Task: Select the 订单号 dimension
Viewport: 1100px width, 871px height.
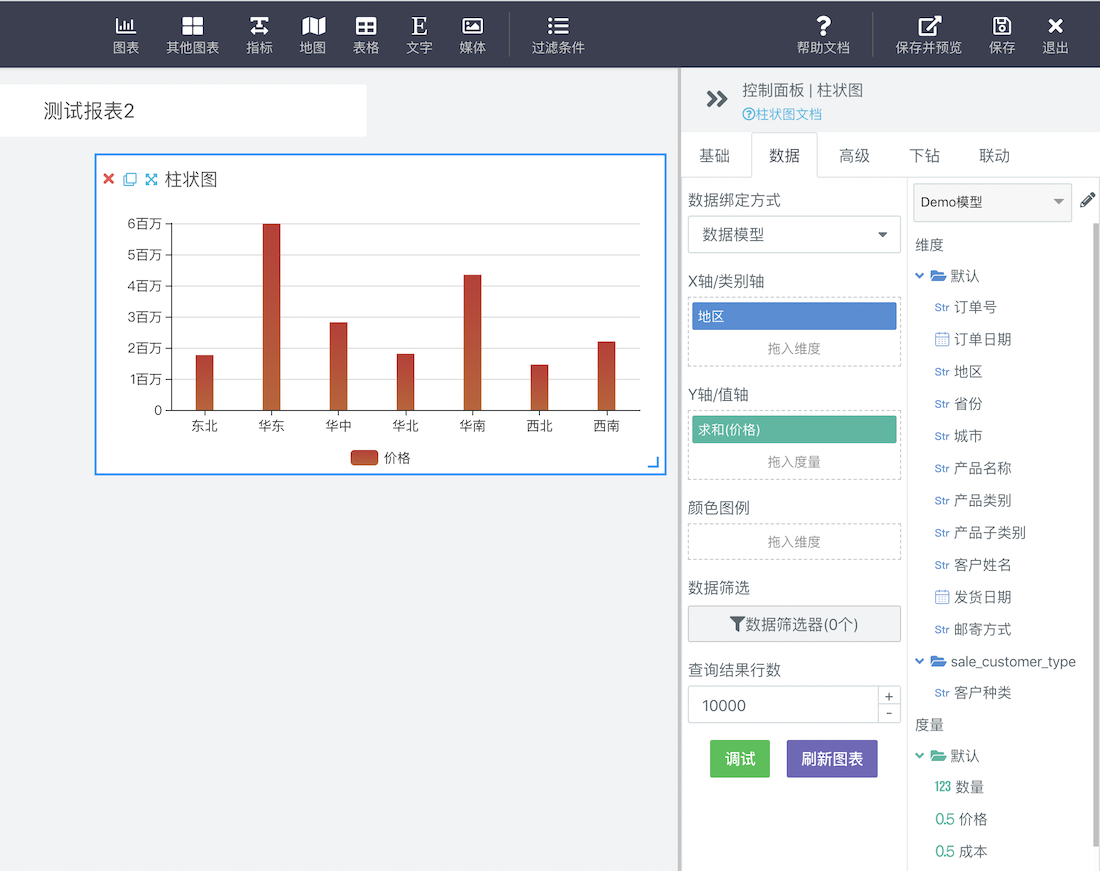Action: click(975, 307)
